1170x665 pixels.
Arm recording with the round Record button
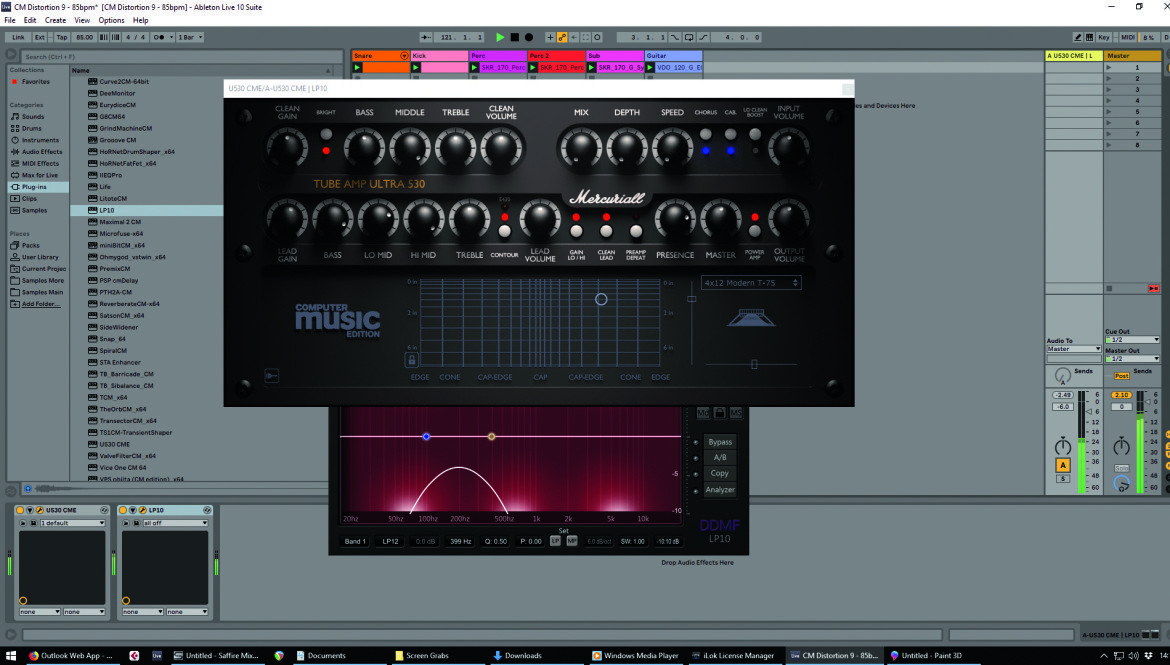pyautogui.click(x=529, y=37)
